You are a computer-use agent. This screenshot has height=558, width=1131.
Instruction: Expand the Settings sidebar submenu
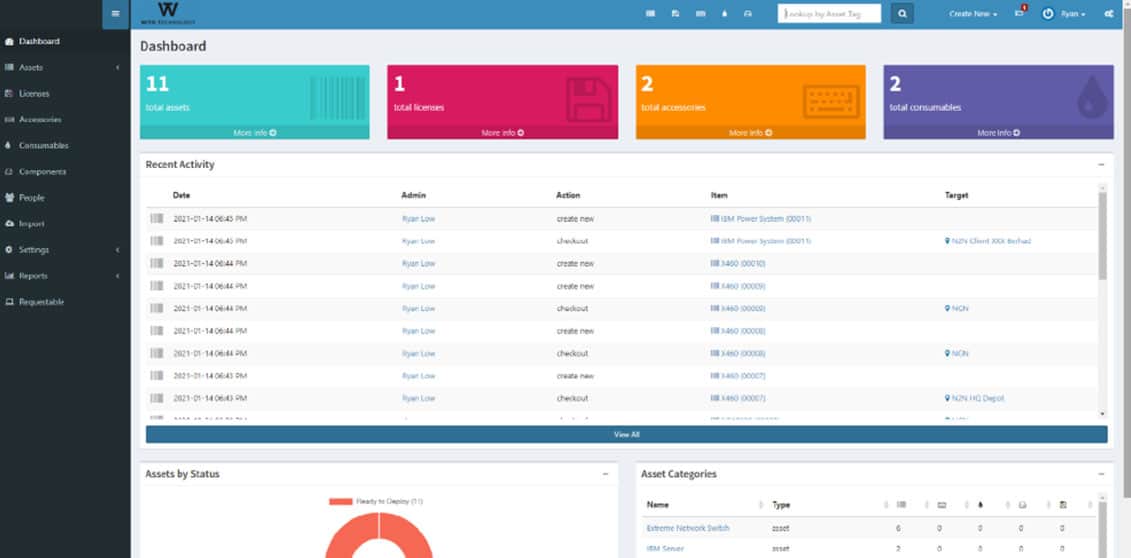tap(117, 249)
